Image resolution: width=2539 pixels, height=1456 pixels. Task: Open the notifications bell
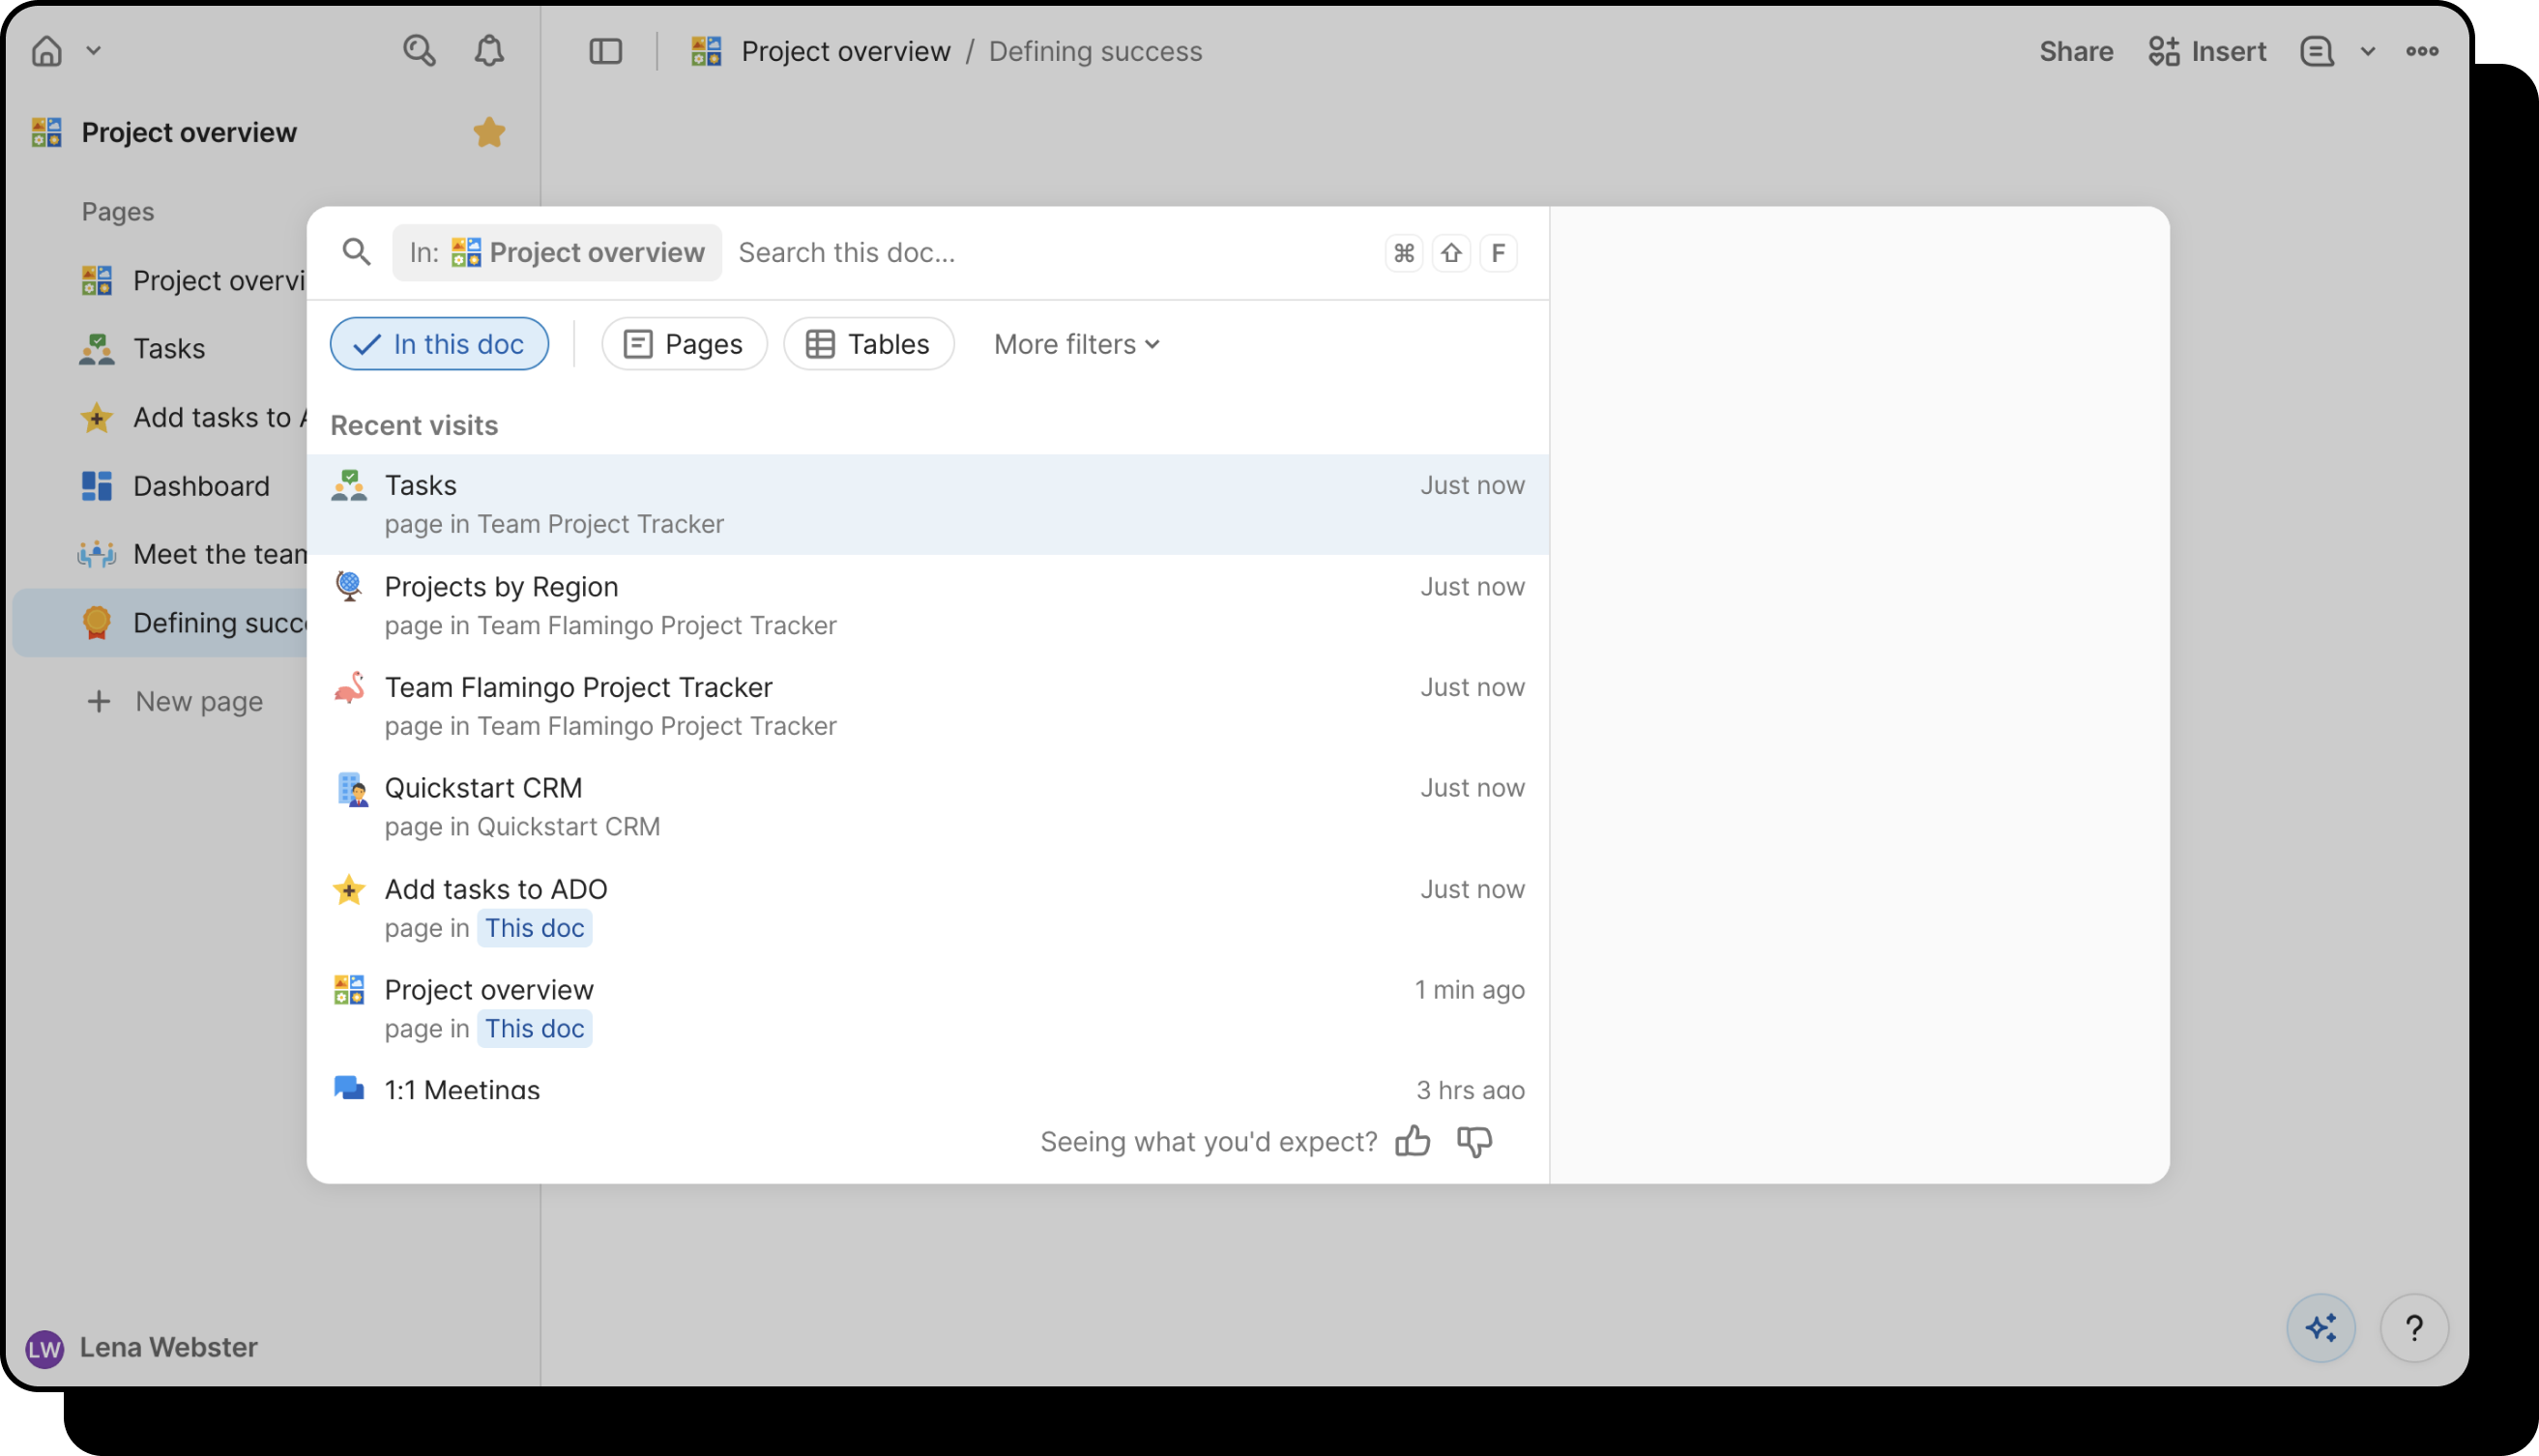(x=488, y=51)
